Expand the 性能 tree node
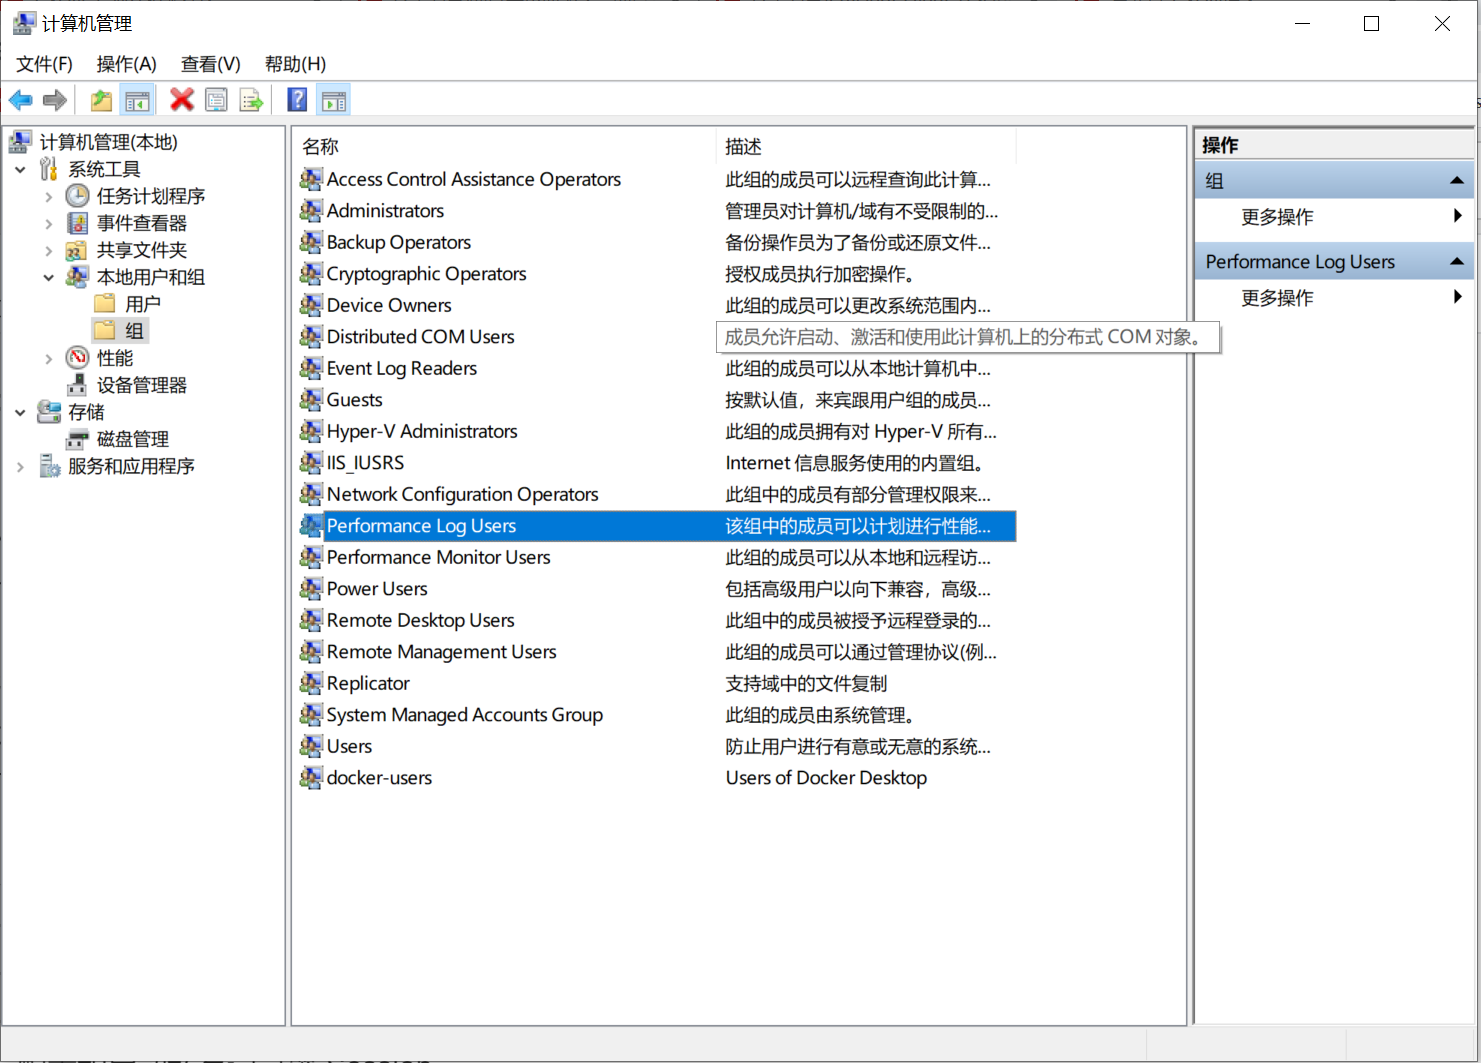1481x1063 pixels. click(48, 357)
